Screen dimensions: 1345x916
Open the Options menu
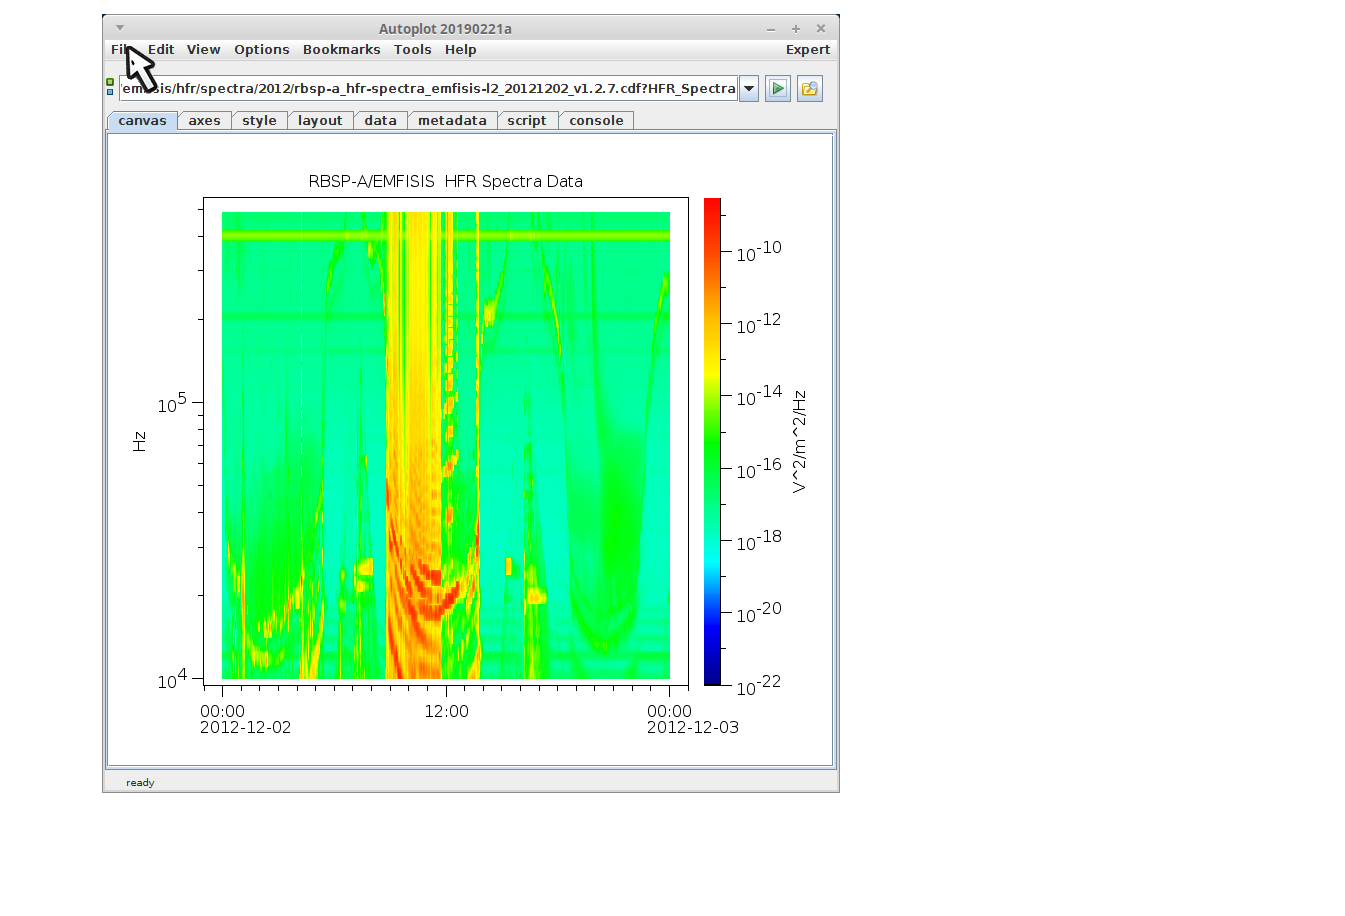click(261, 50)
